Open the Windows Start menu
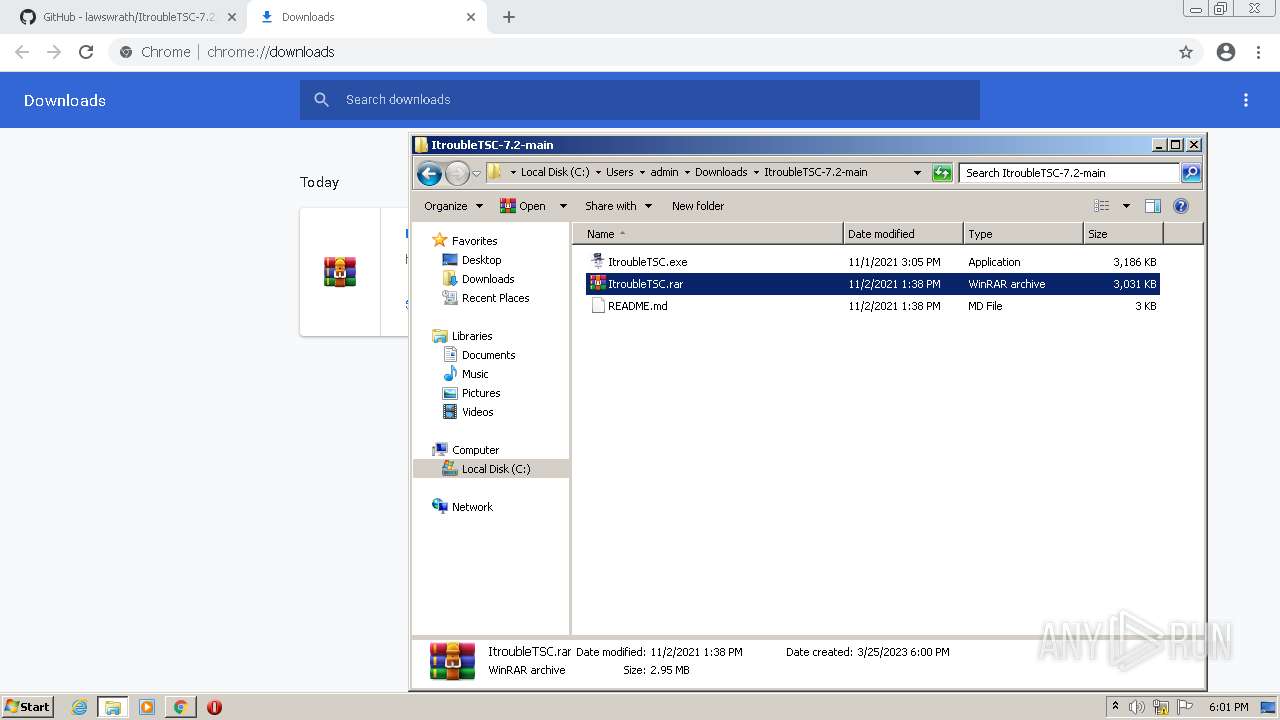 (x=28, y=706)
